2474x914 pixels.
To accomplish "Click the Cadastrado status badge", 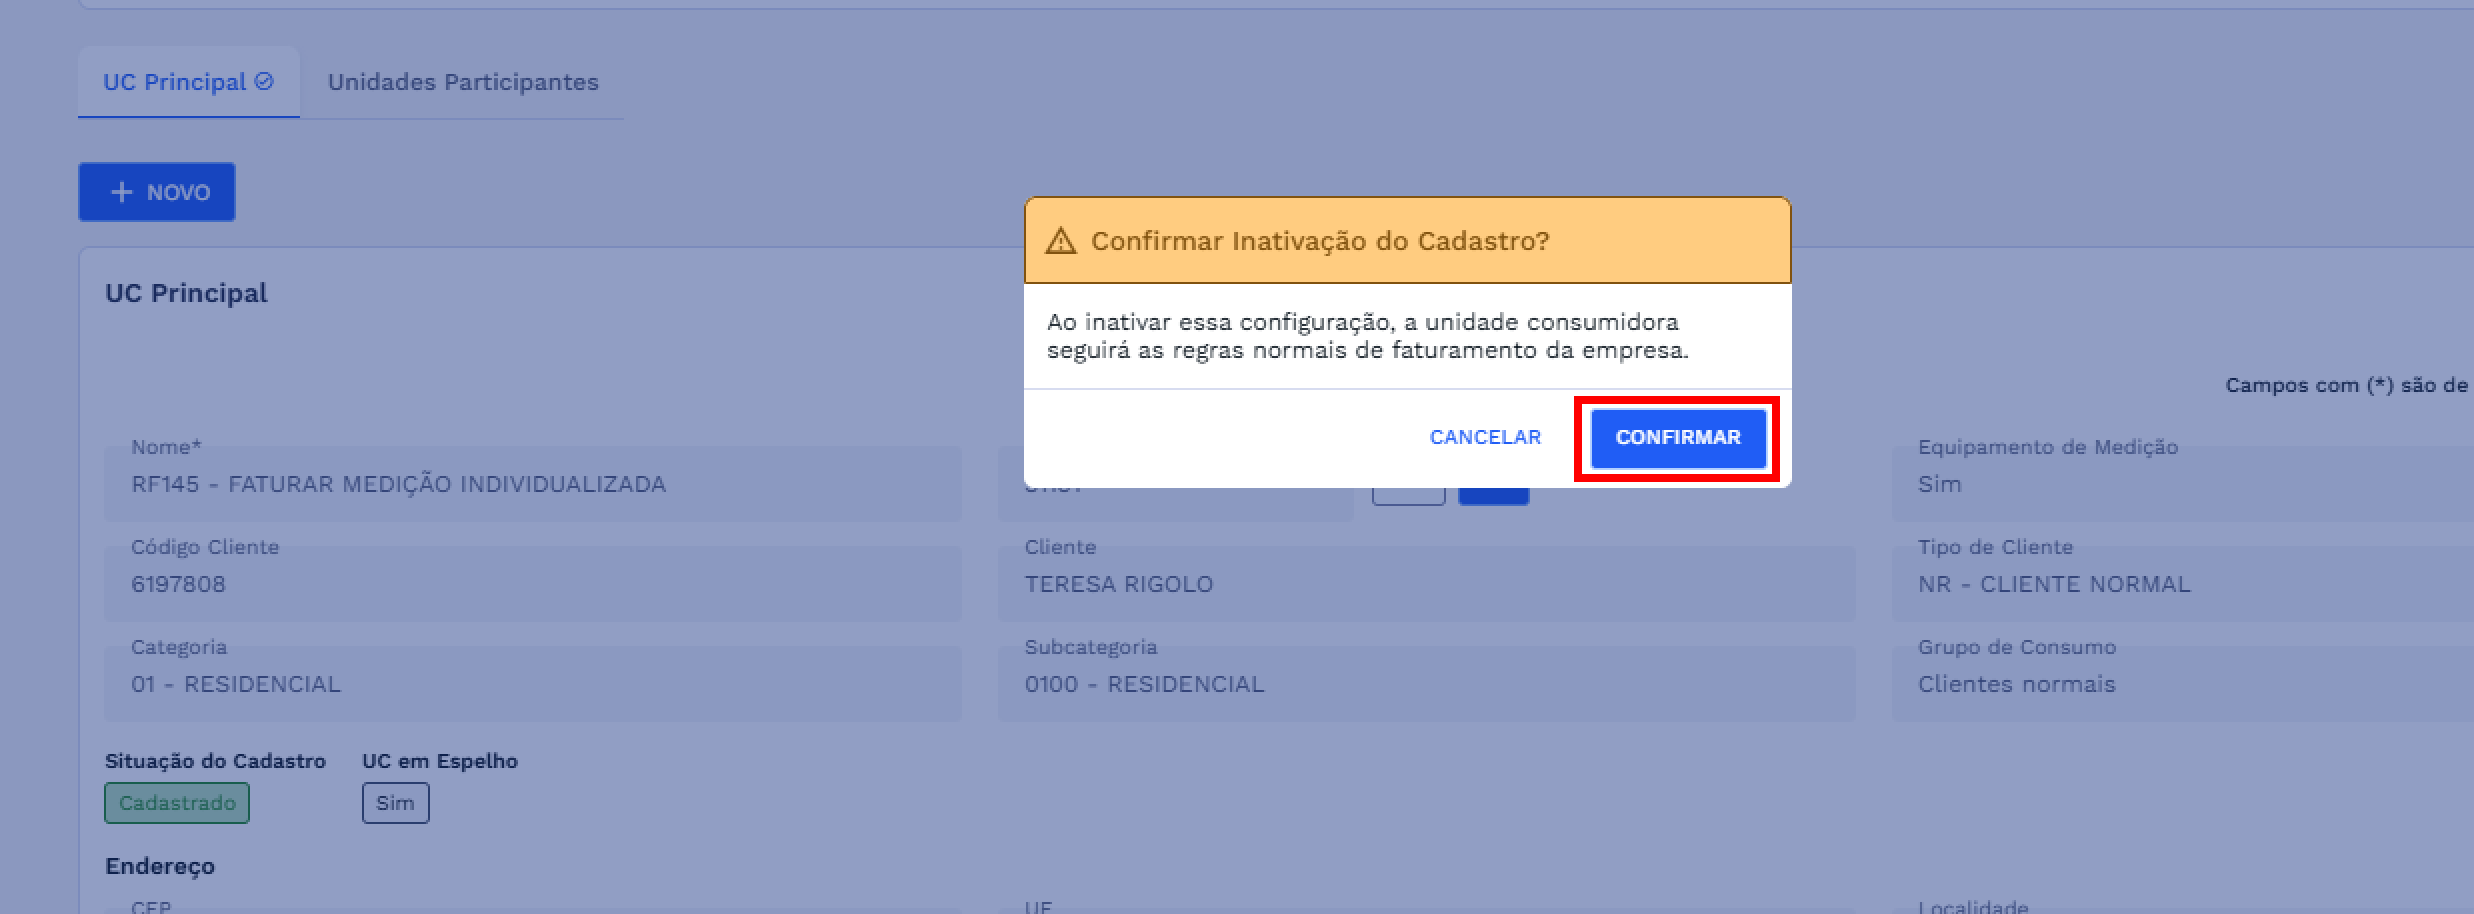I will [177, 803].
